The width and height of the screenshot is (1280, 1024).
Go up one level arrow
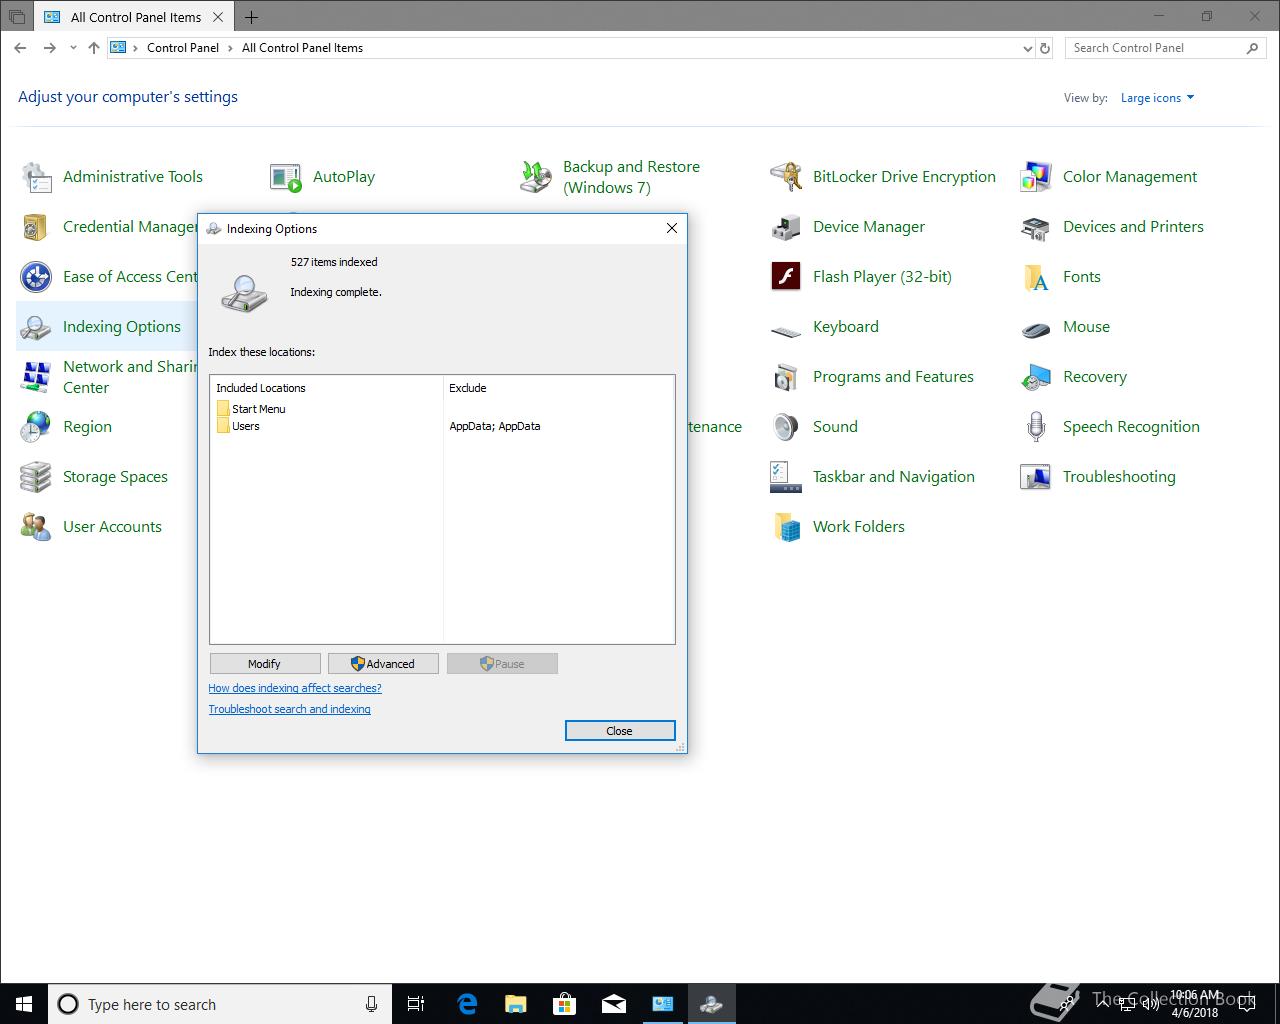(x=94, y=48)
